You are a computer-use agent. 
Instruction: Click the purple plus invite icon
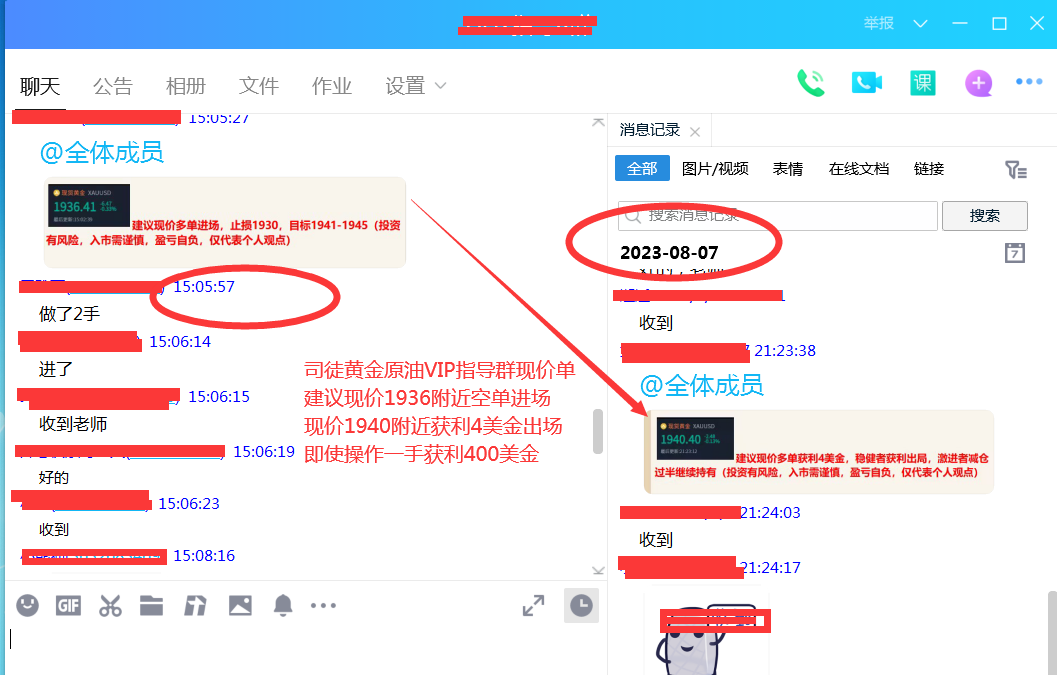tap(978, 83)
